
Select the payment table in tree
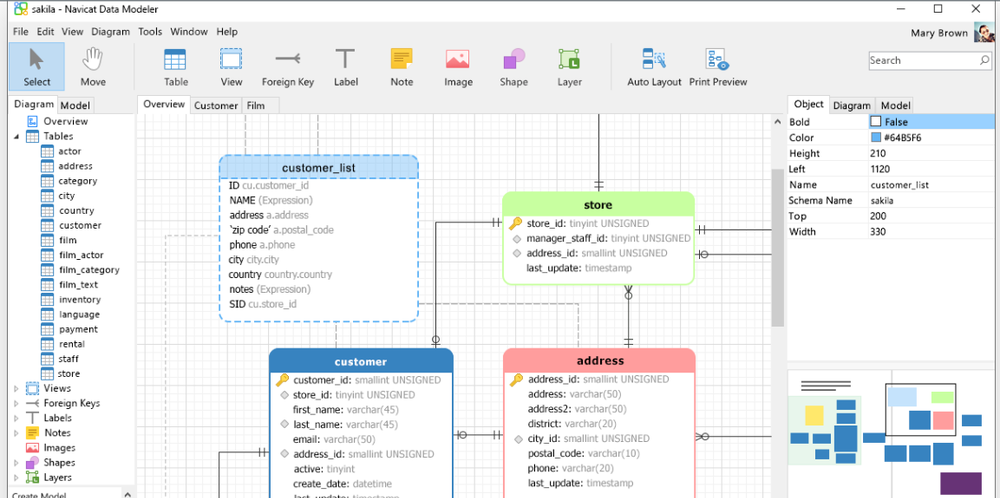tap(78, 329)
